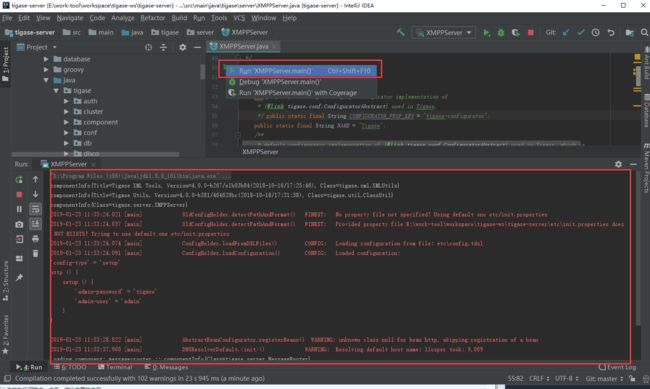This screenshot has height=389, width=650.
Task: Start debugging with the toolbar bug icon
Action: [x=501, y=32]
